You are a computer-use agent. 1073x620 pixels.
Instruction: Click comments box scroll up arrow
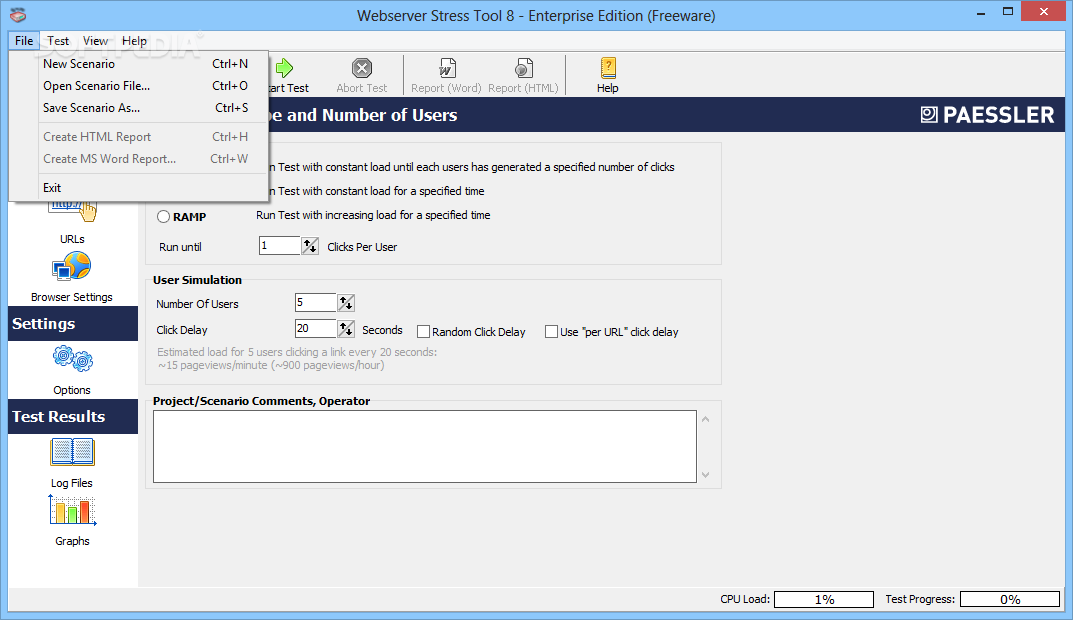pyautogui.click(x=706, y=419)
